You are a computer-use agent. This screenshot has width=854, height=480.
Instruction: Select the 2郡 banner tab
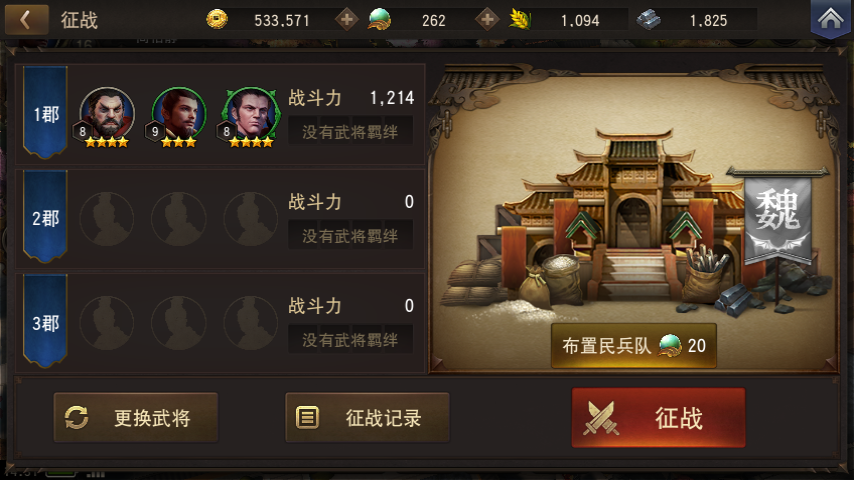[45, 216]
